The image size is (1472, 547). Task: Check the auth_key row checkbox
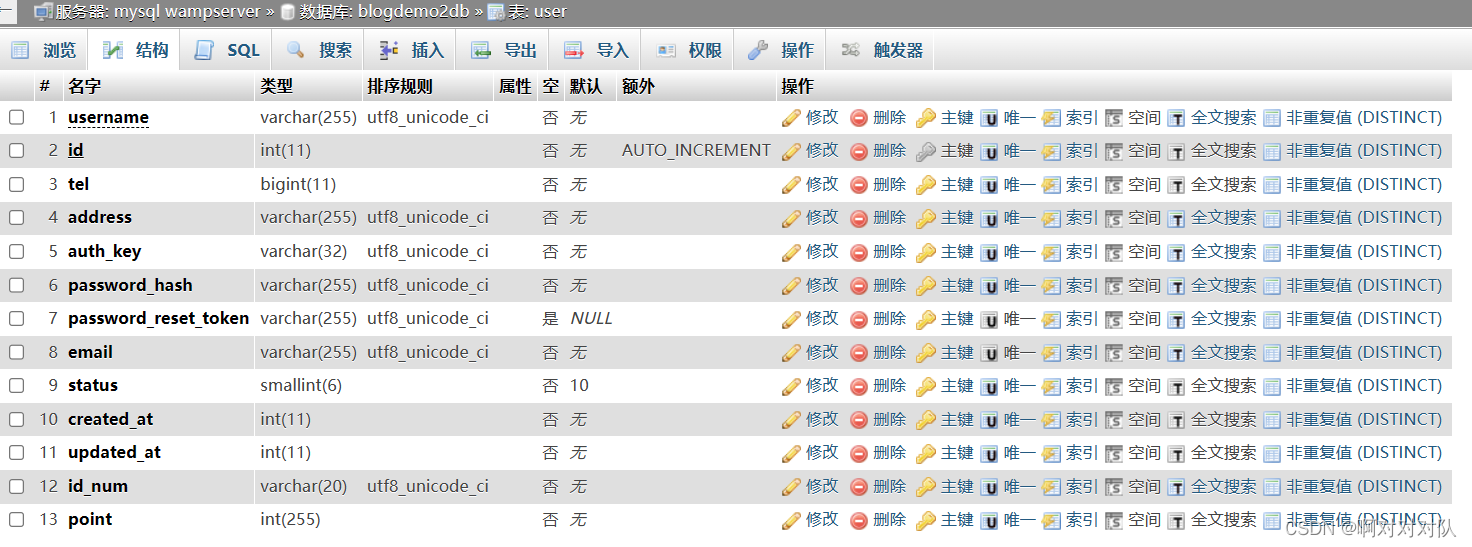pyautogui.click(x=17, y=251)
